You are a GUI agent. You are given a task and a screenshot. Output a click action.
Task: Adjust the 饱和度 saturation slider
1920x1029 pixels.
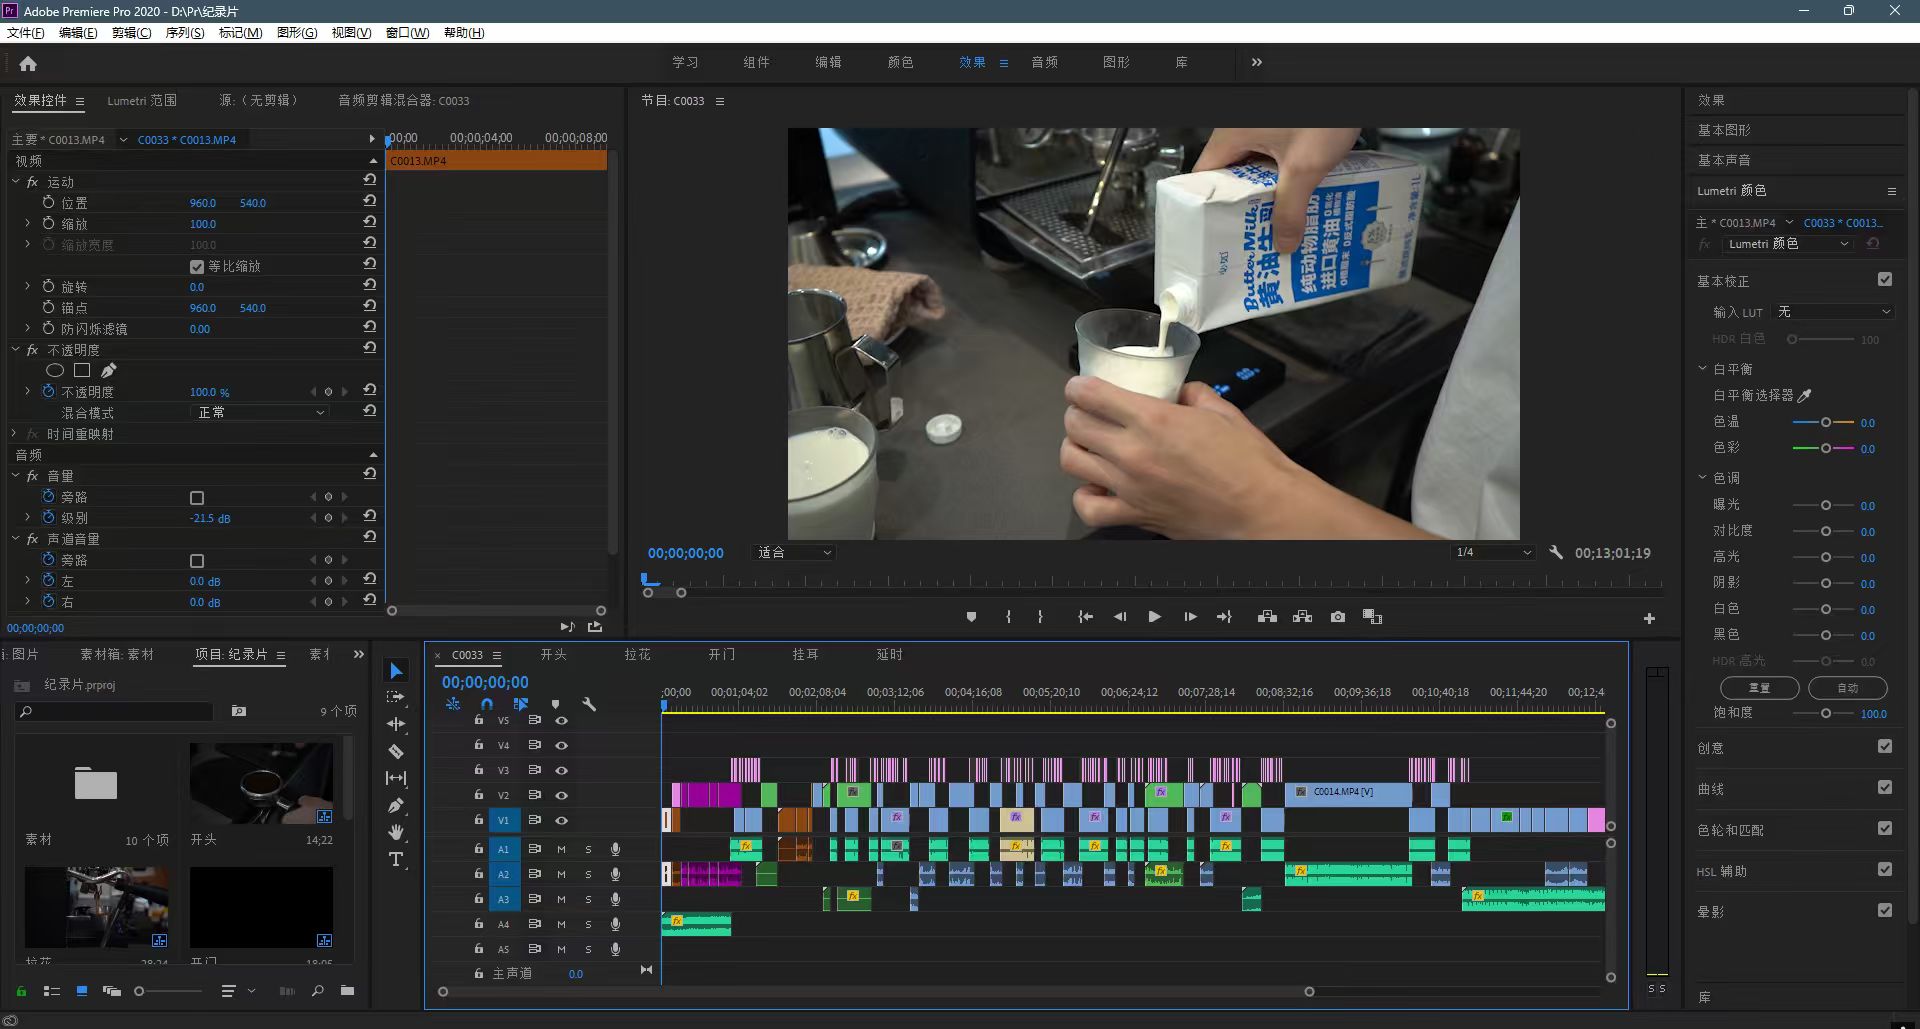(1825, 713)
